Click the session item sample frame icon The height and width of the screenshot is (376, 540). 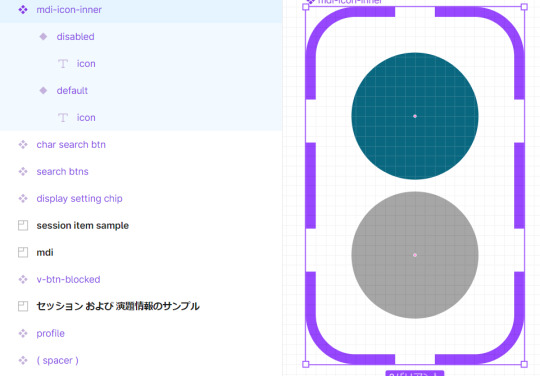click(23, 226)
